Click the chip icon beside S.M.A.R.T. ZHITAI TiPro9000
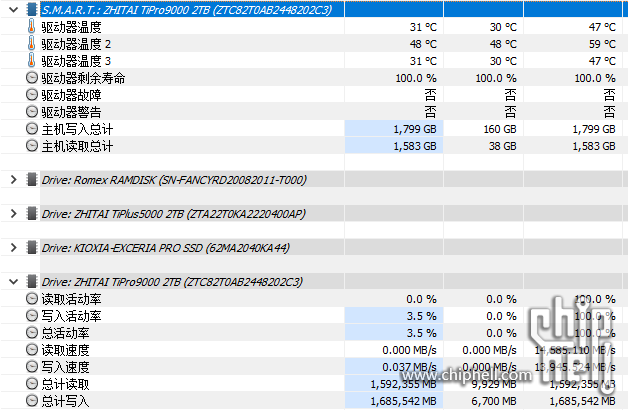The image size is (628, 410). click(x=32, y=10)
